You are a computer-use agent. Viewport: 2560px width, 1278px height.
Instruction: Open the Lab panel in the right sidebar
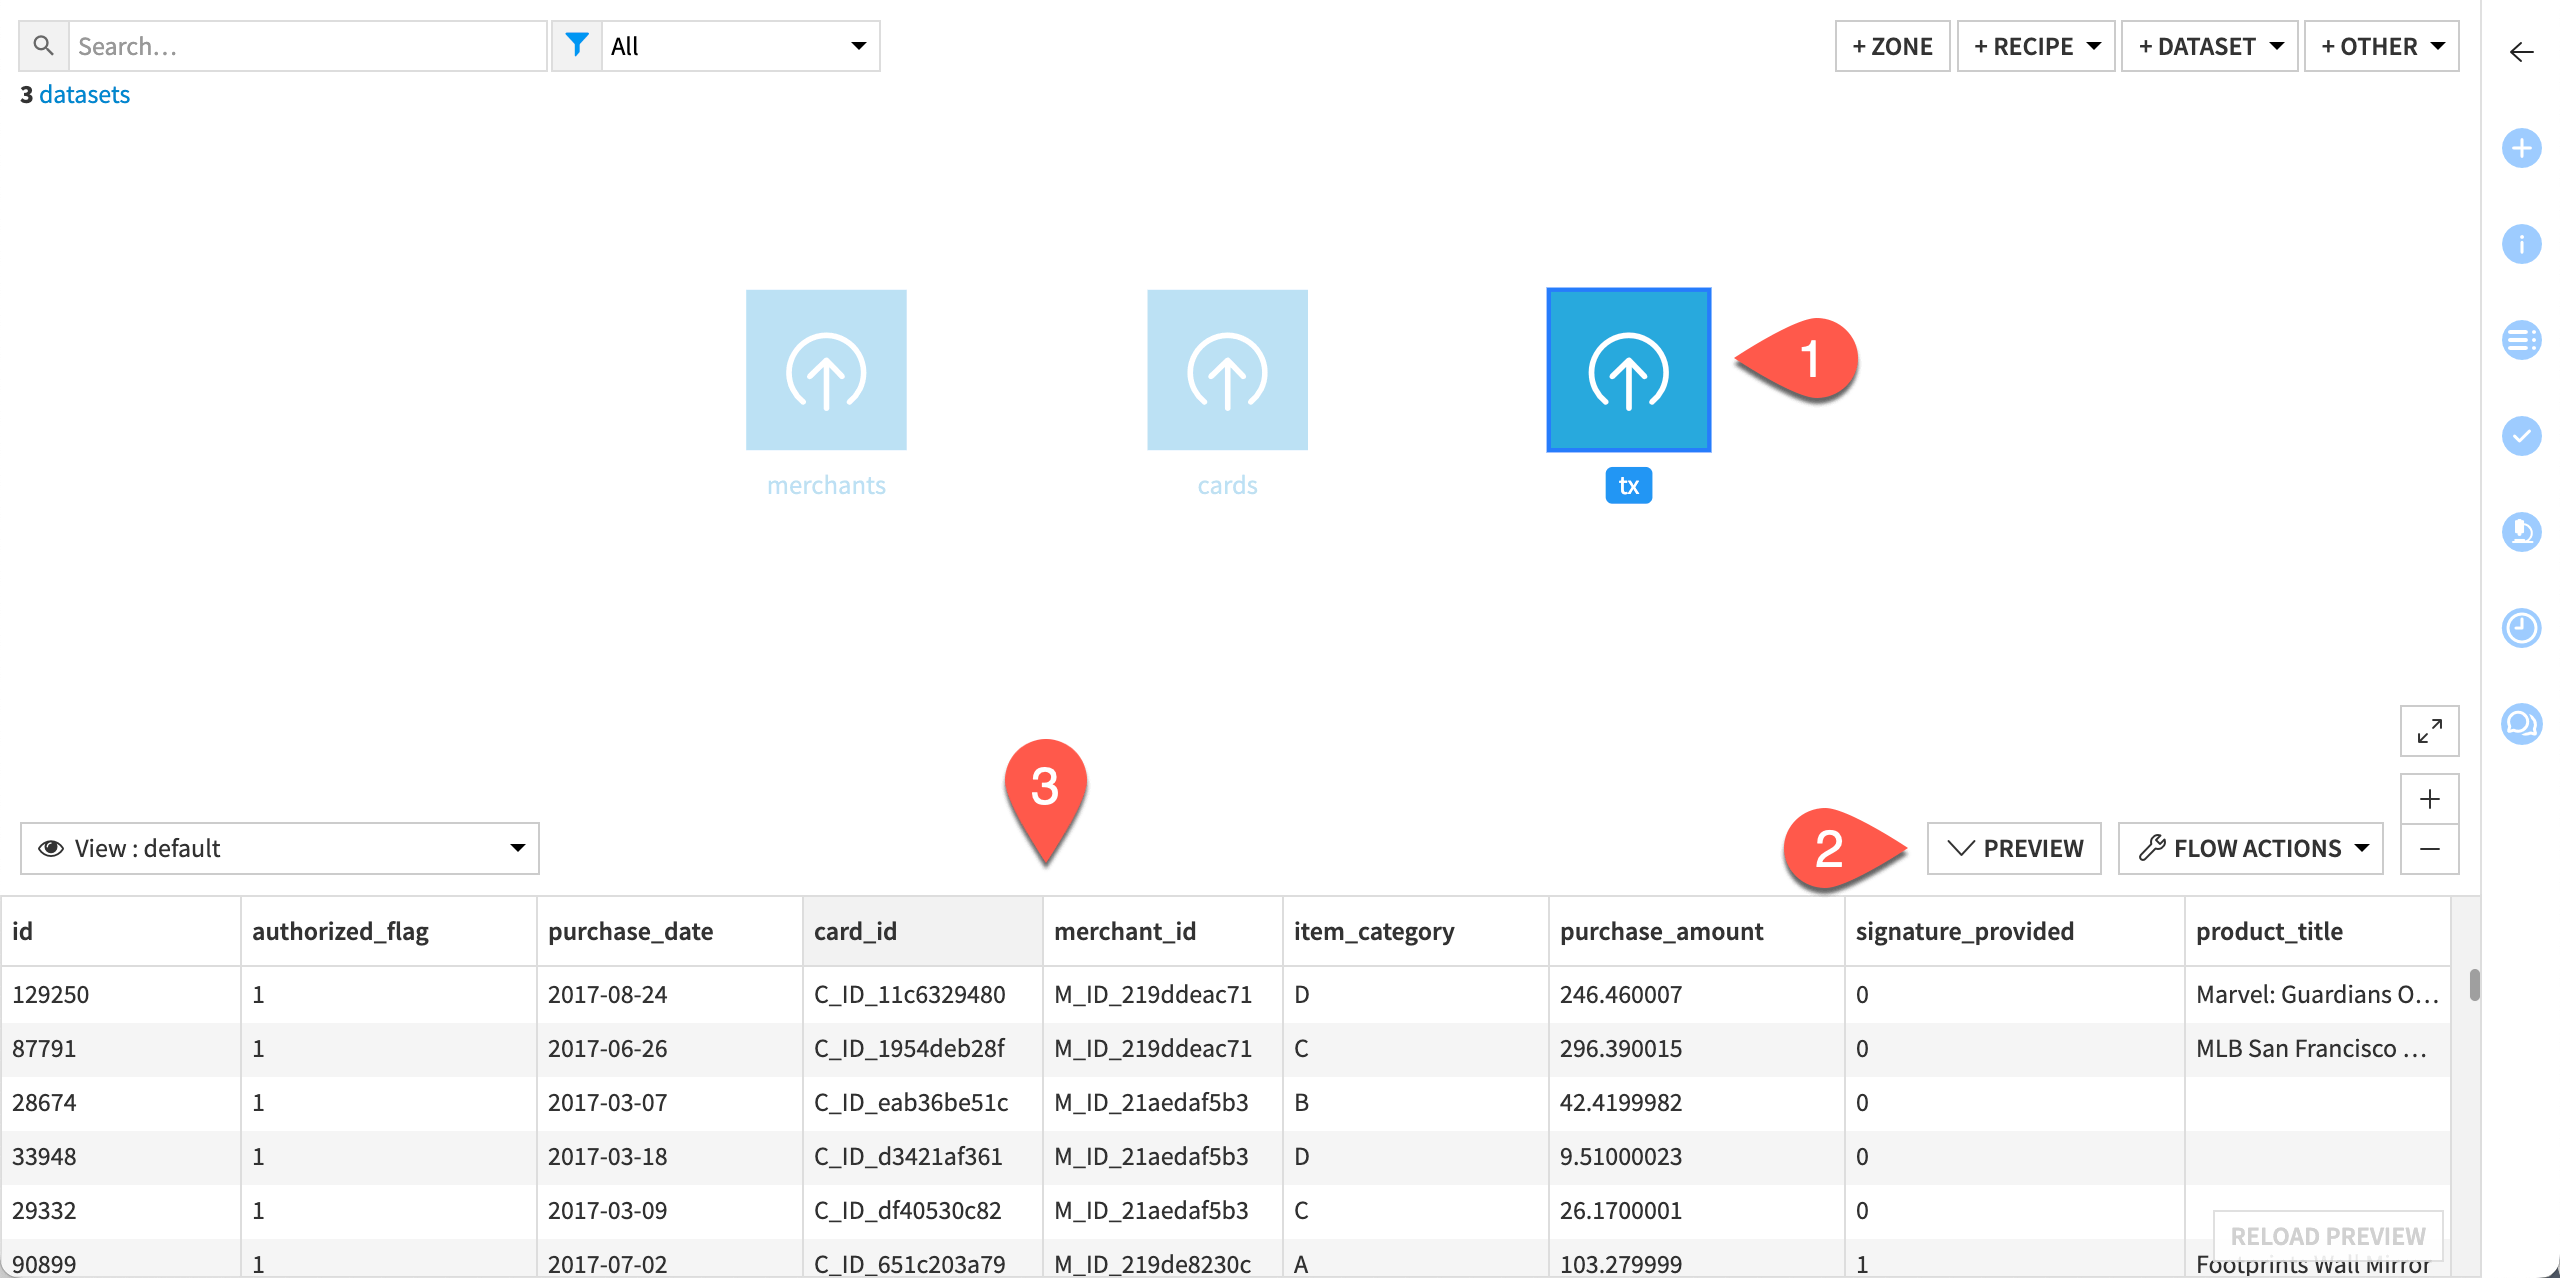click(x=2522, y=532)
